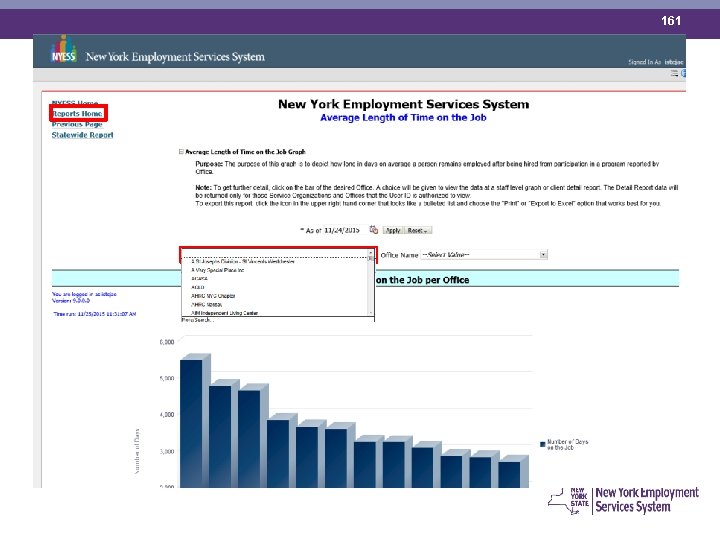Screen dimensions: 720x540
Task: Open the Reset button's dropdown menu
Action: pos(417,230)
